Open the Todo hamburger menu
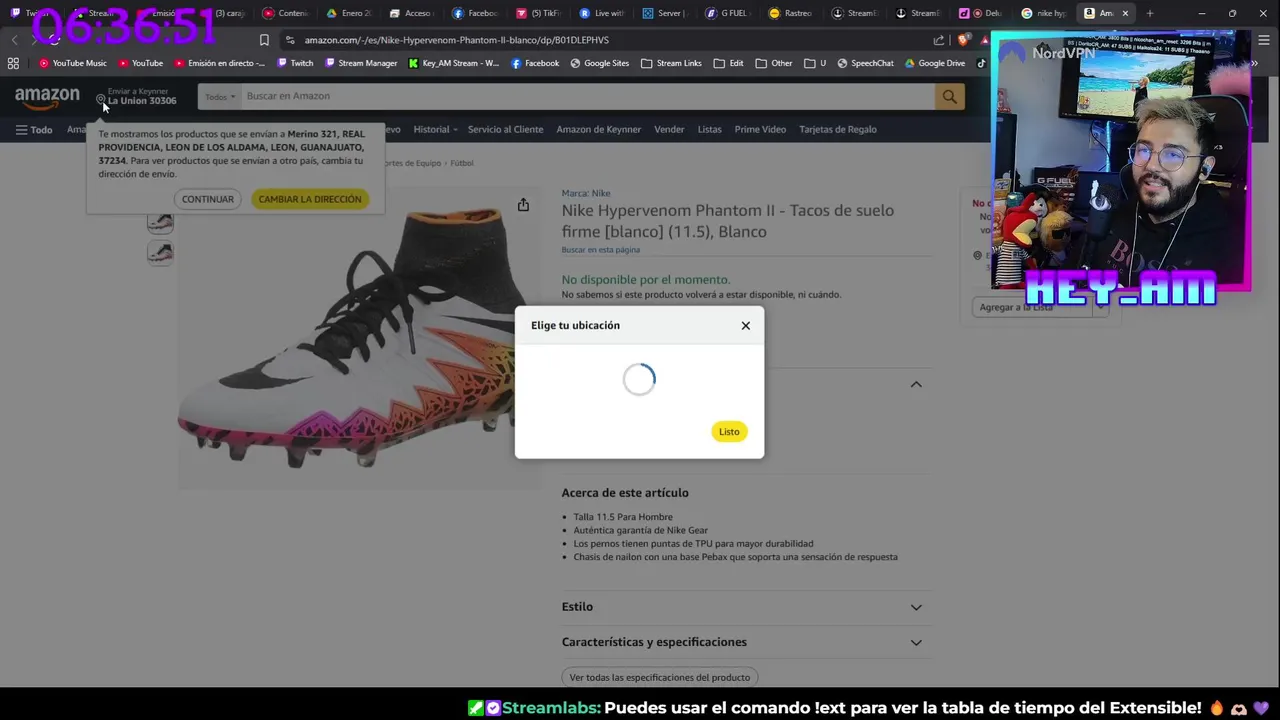 tap(34, 130)
